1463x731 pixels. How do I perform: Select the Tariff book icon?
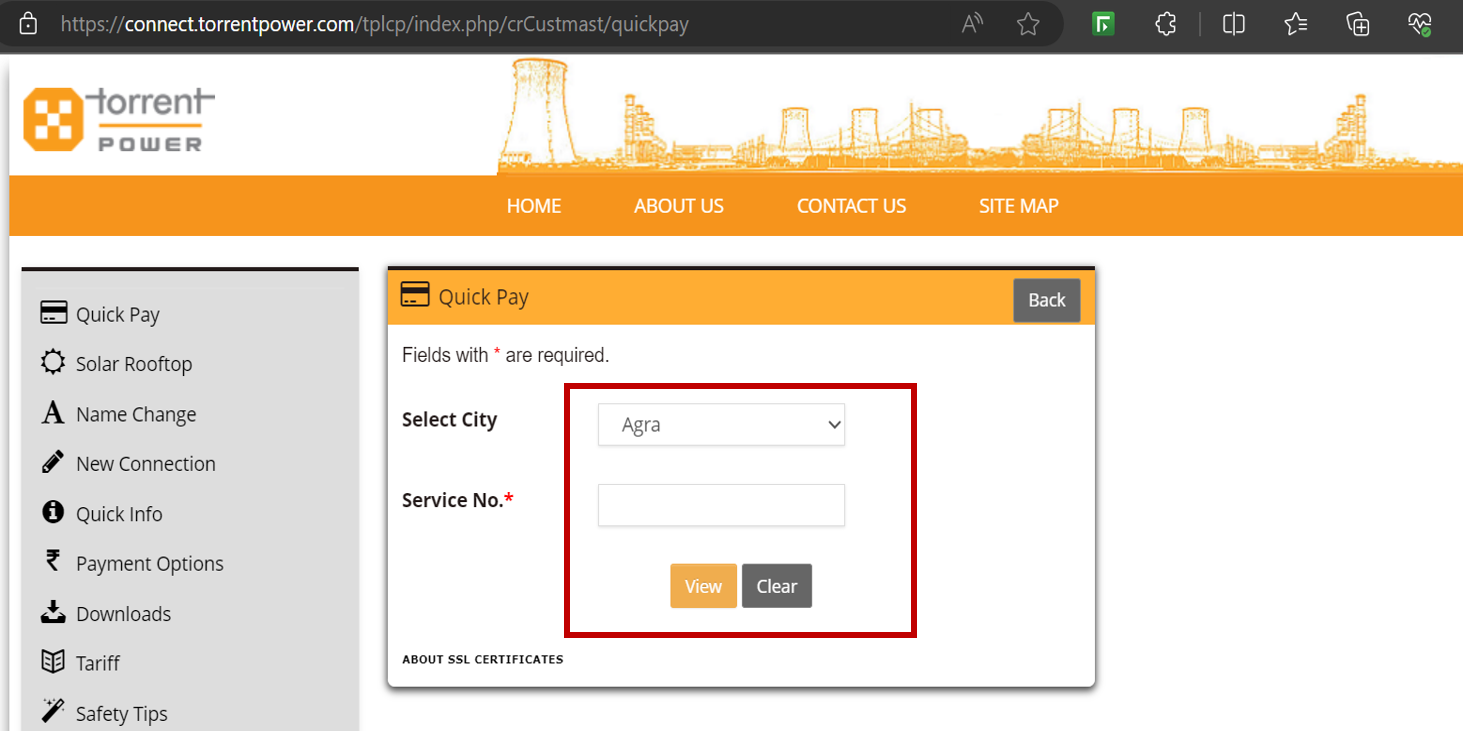coord(52,662)
